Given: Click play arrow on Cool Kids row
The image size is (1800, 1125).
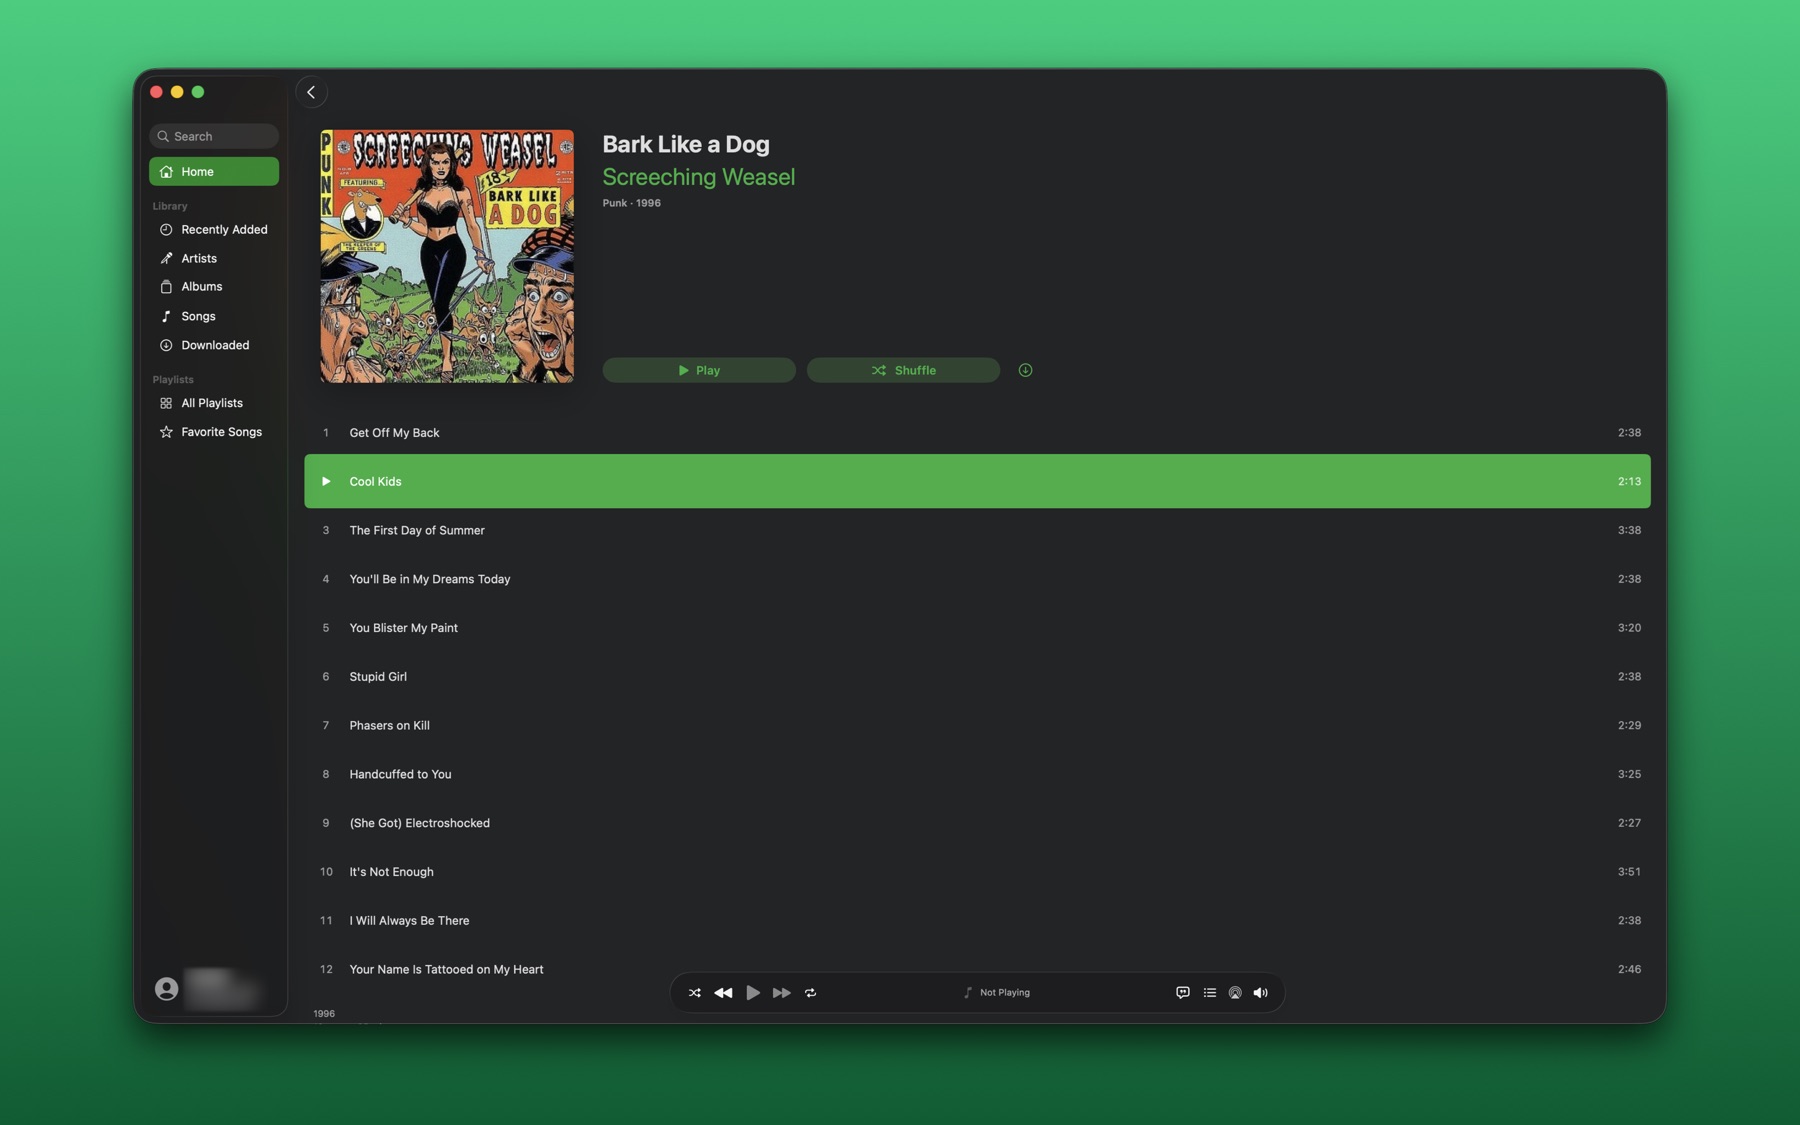Looking at the screenshot, I should pos(326,482).
